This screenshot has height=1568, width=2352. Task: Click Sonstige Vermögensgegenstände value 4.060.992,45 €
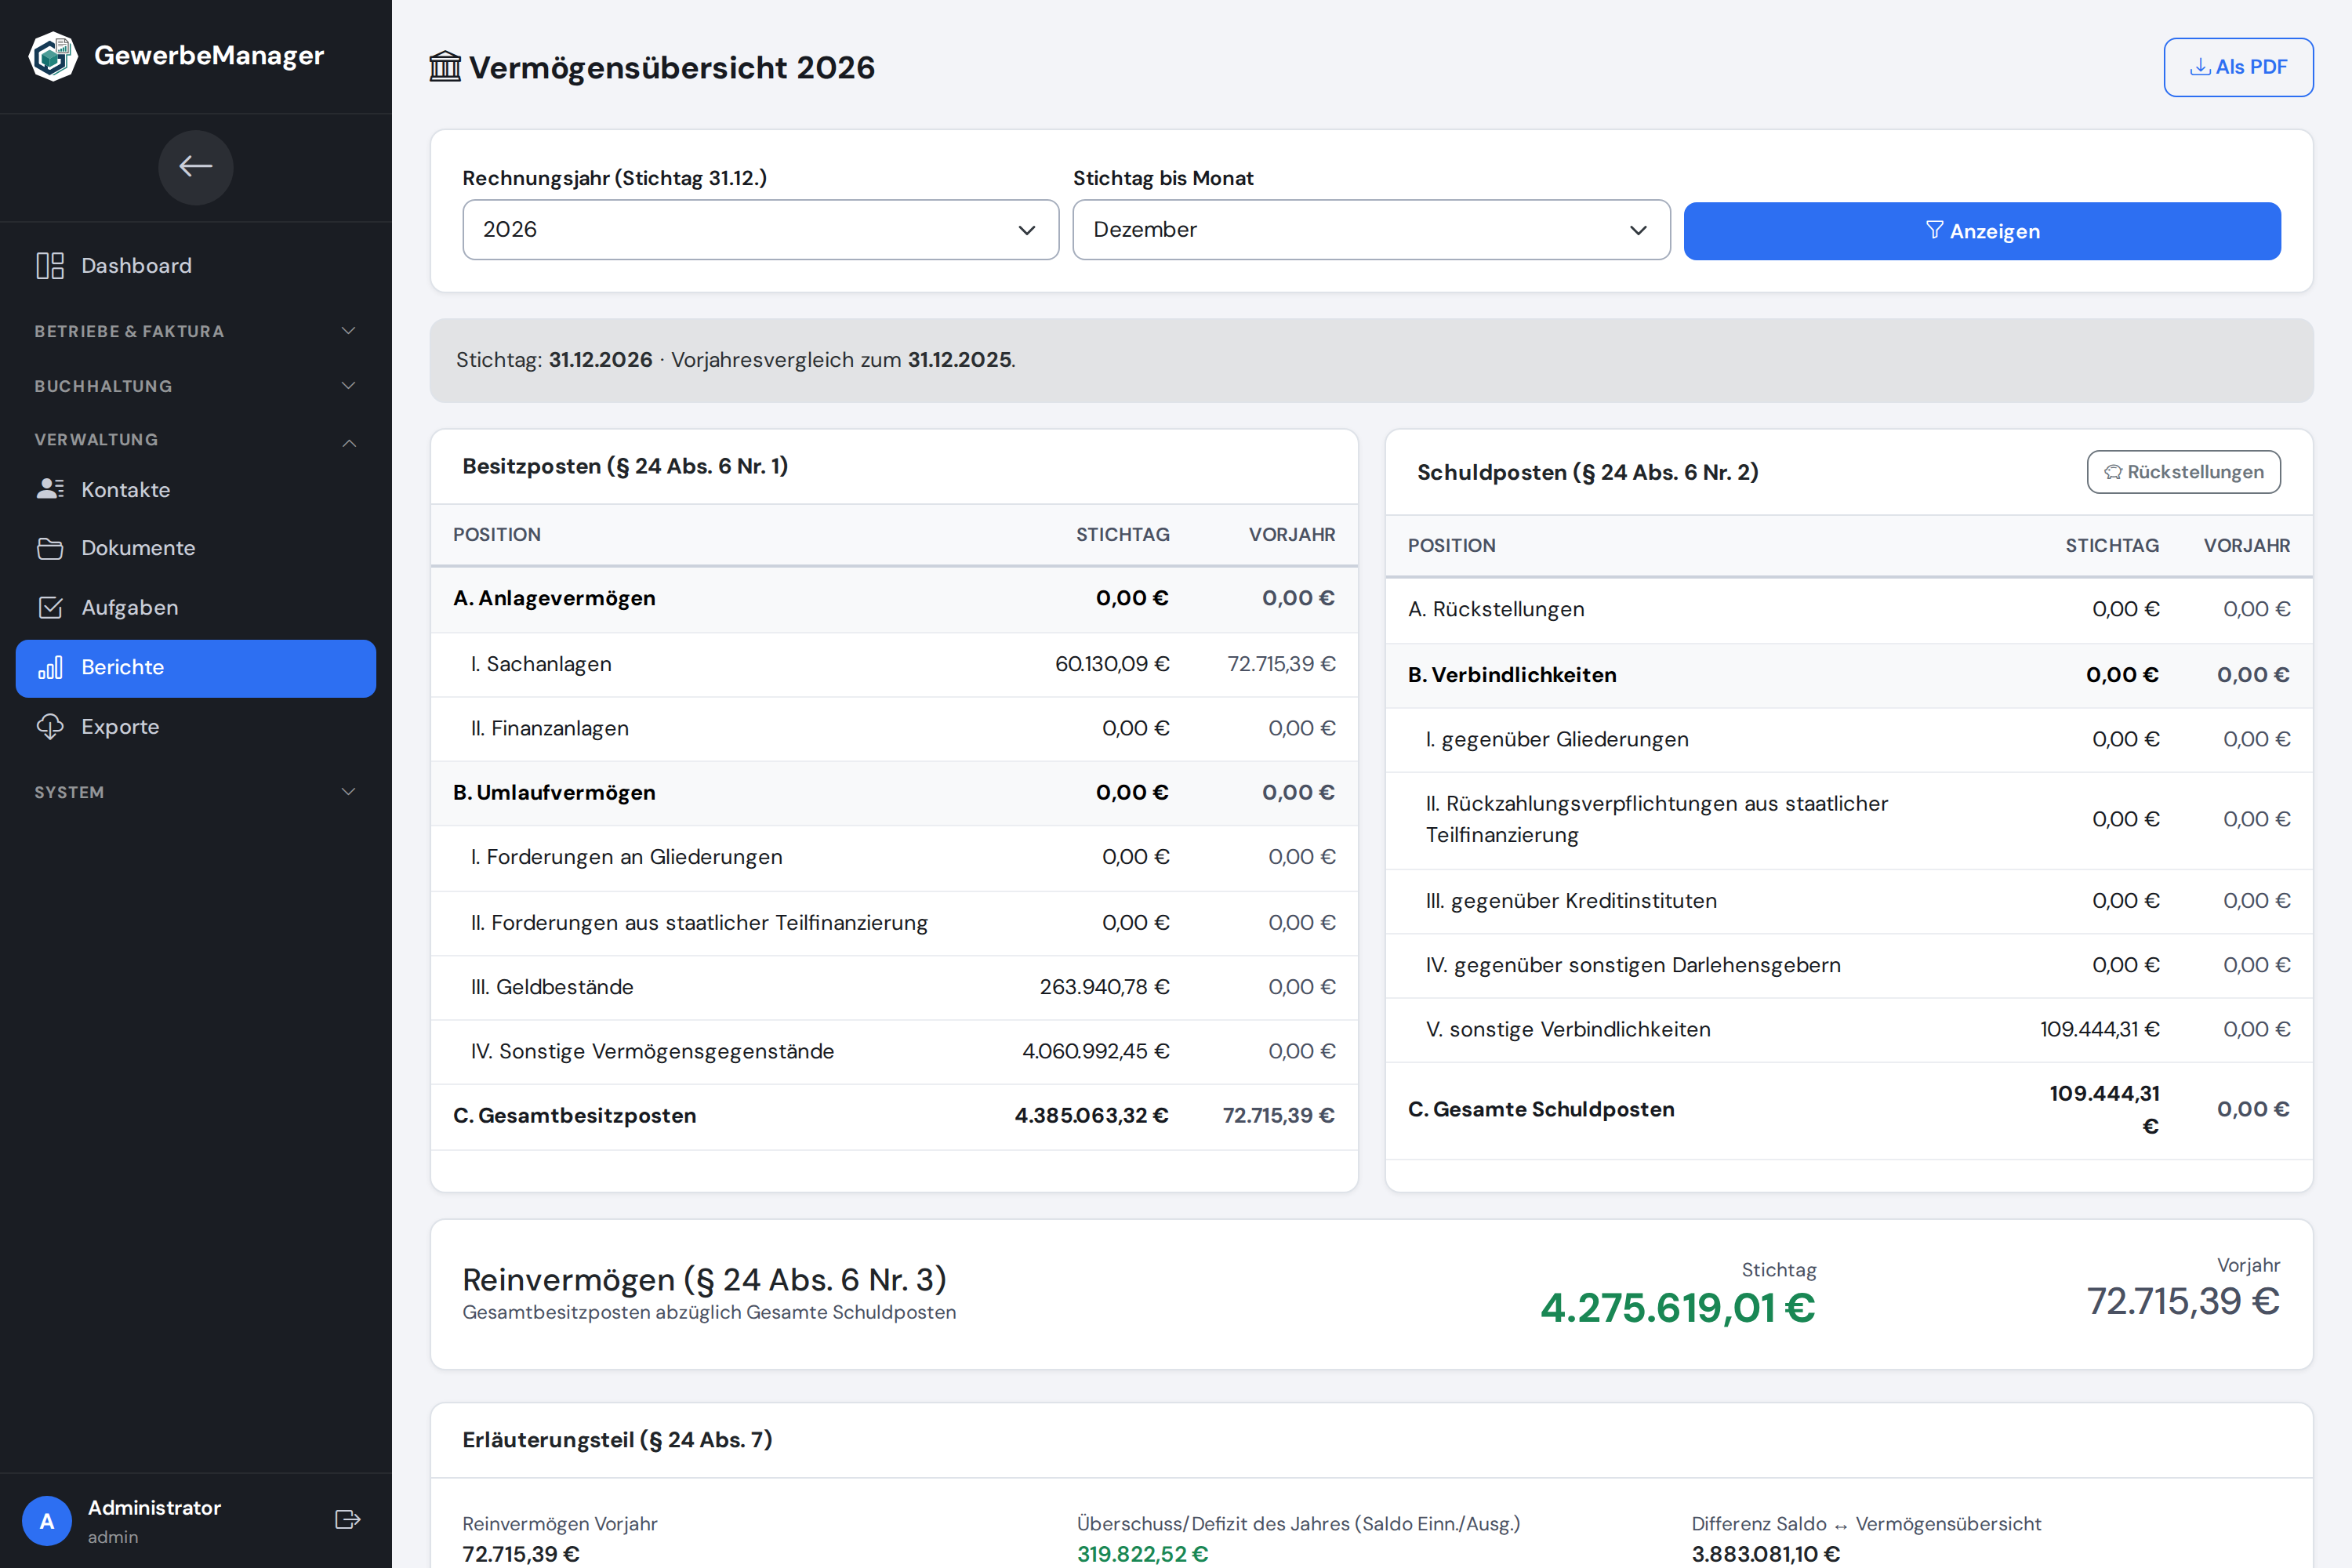tap(1095, 1051)
